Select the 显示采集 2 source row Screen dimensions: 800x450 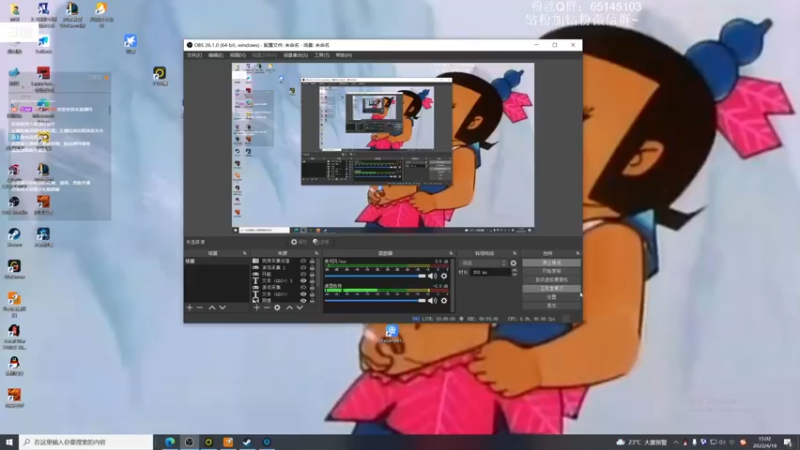pyautogui.click(x=285, y=267)
